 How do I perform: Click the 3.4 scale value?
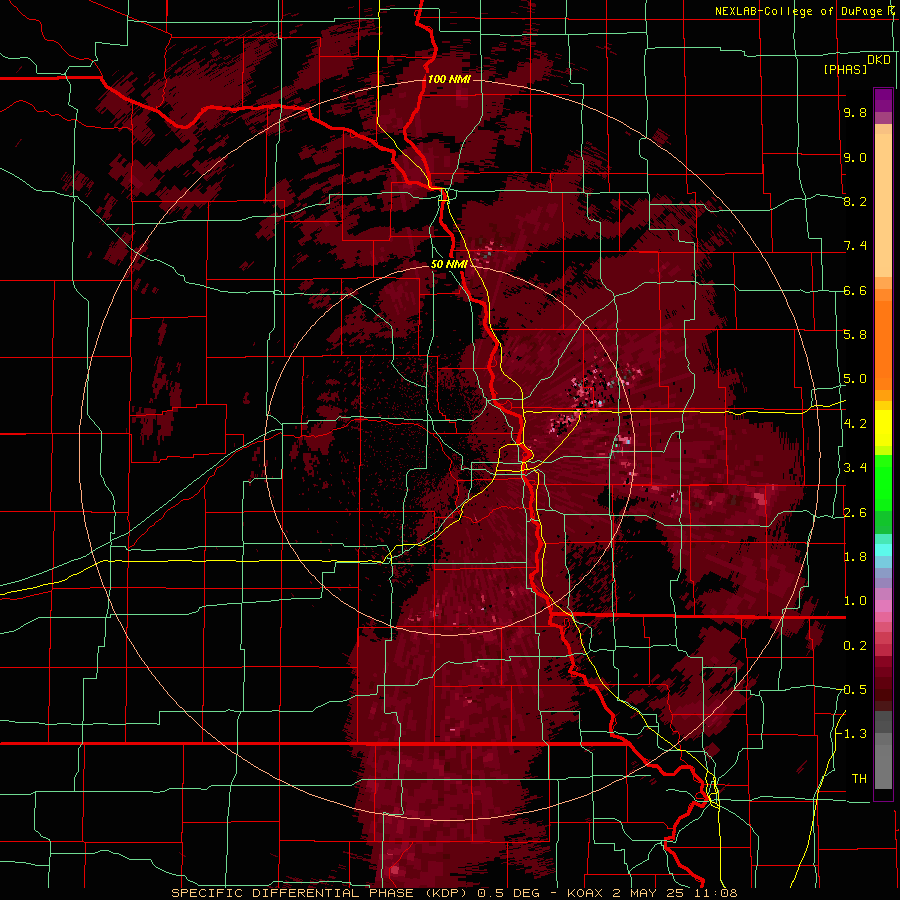(855, 468)
